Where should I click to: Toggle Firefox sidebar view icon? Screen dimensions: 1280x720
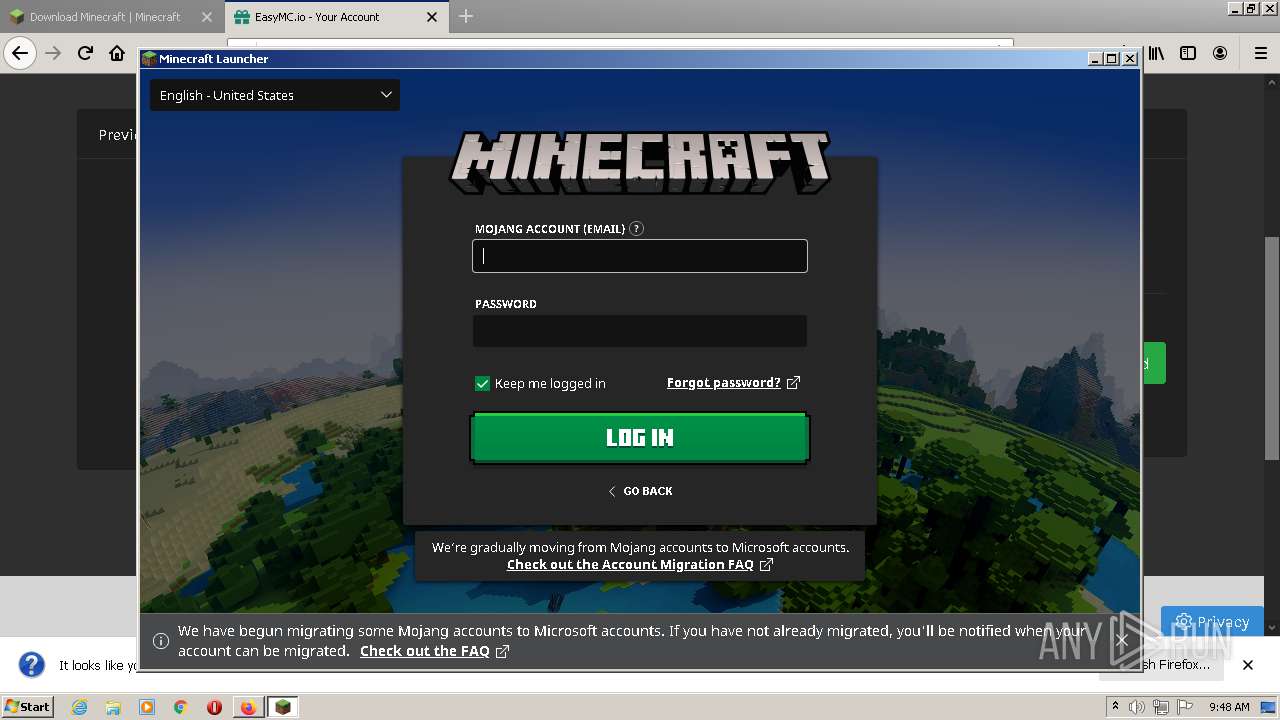1188,53
